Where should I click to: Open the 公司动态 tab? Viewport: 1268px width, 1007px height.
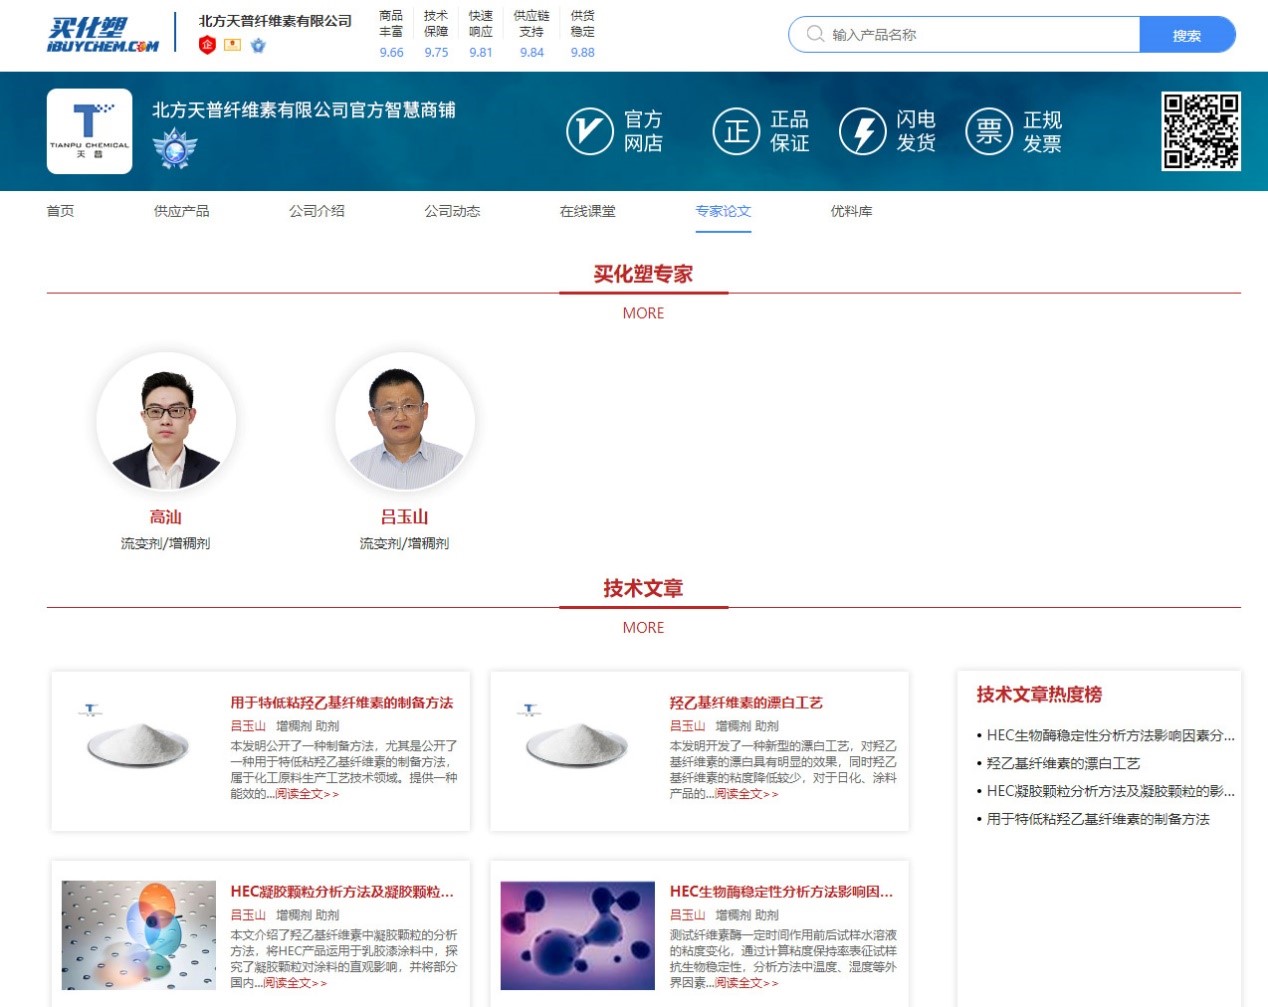click(x=452, y=211)
